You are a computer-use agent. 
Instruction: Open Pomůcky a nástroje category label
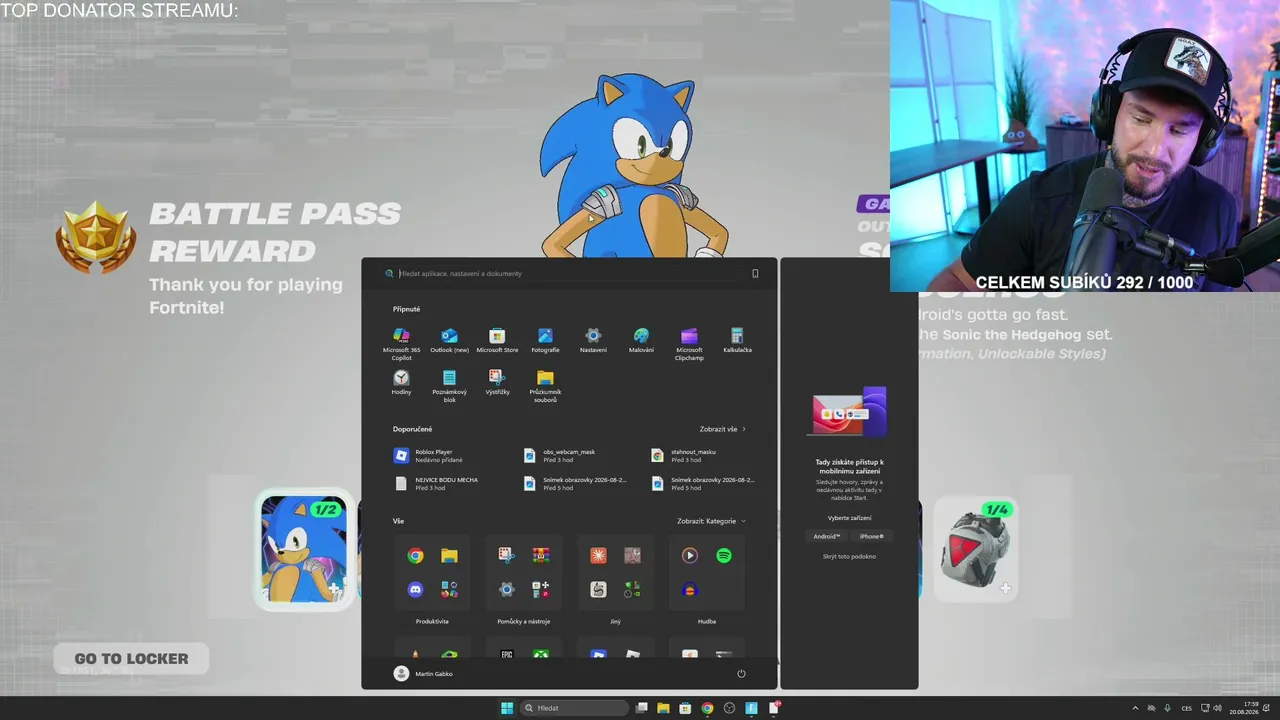(x=524, y=621)
